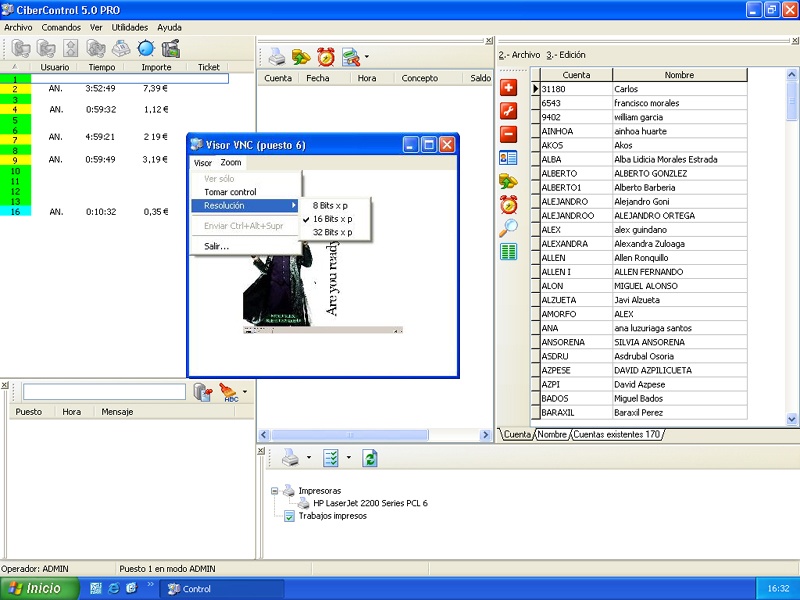
Task: Select 8 Bits x p resolution
Action: pos(331,205)
